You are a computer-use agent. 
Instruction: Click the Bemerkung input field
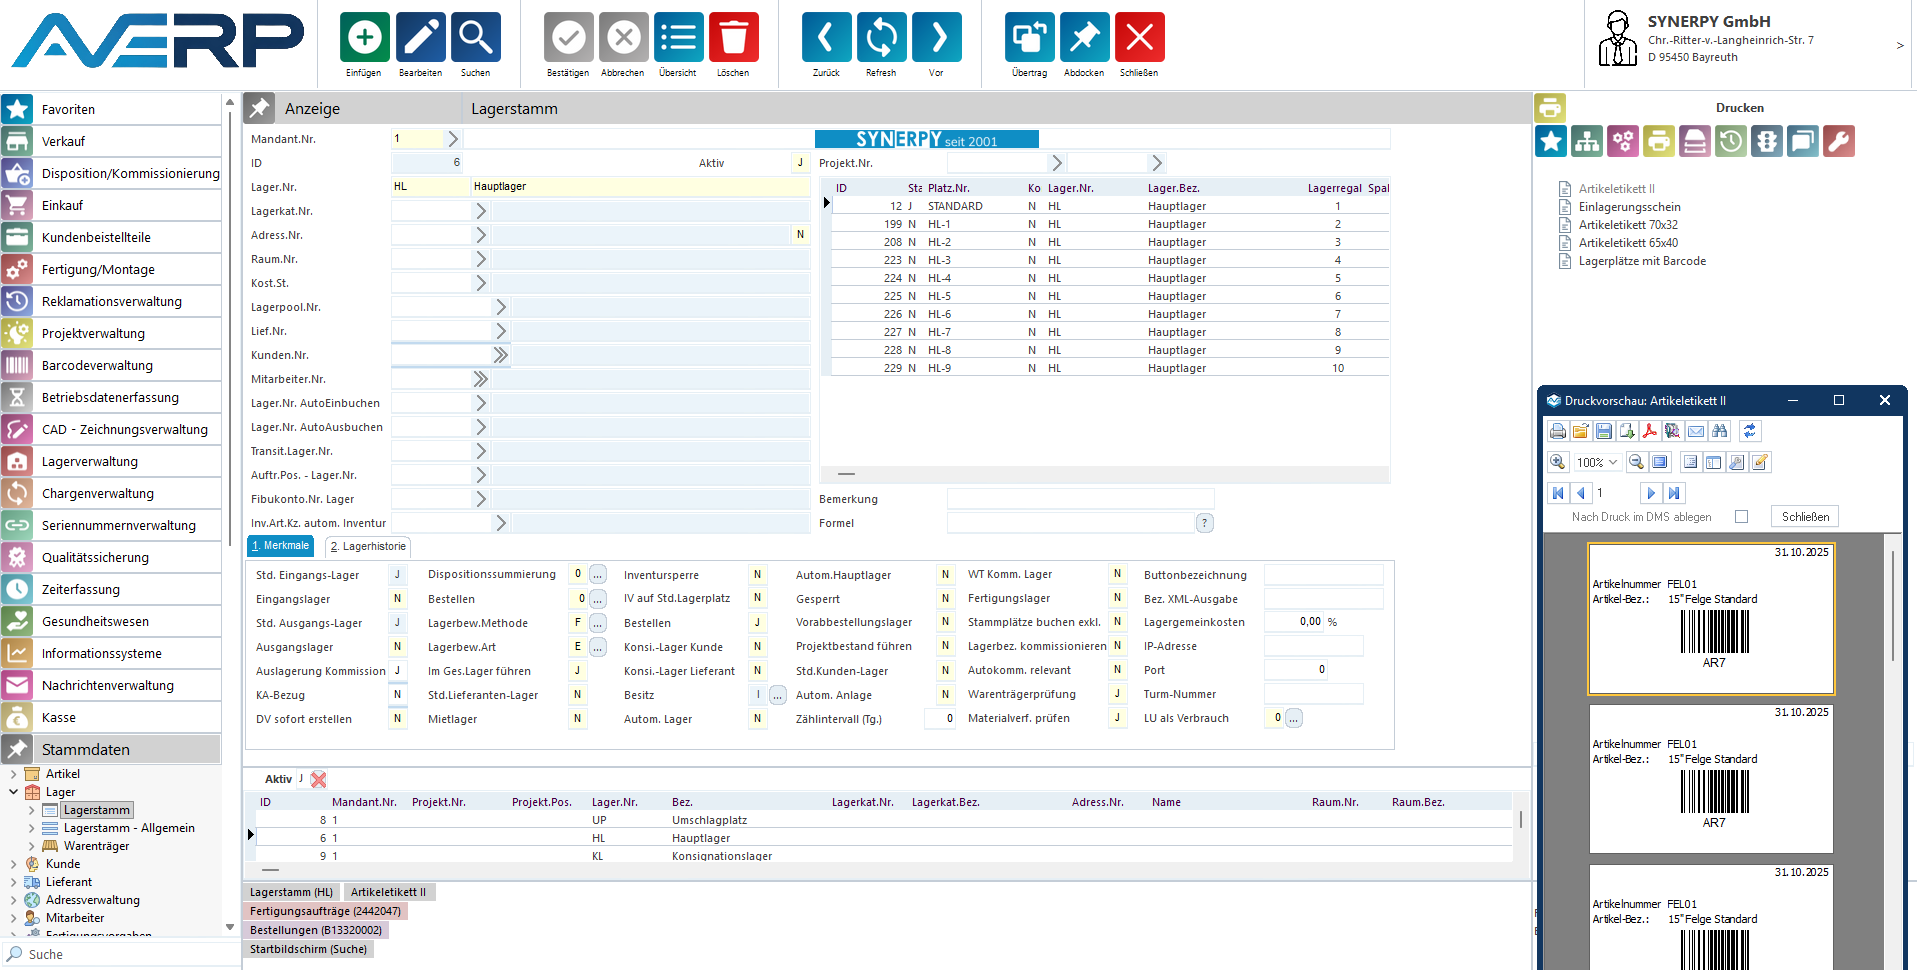point(1079,499)
